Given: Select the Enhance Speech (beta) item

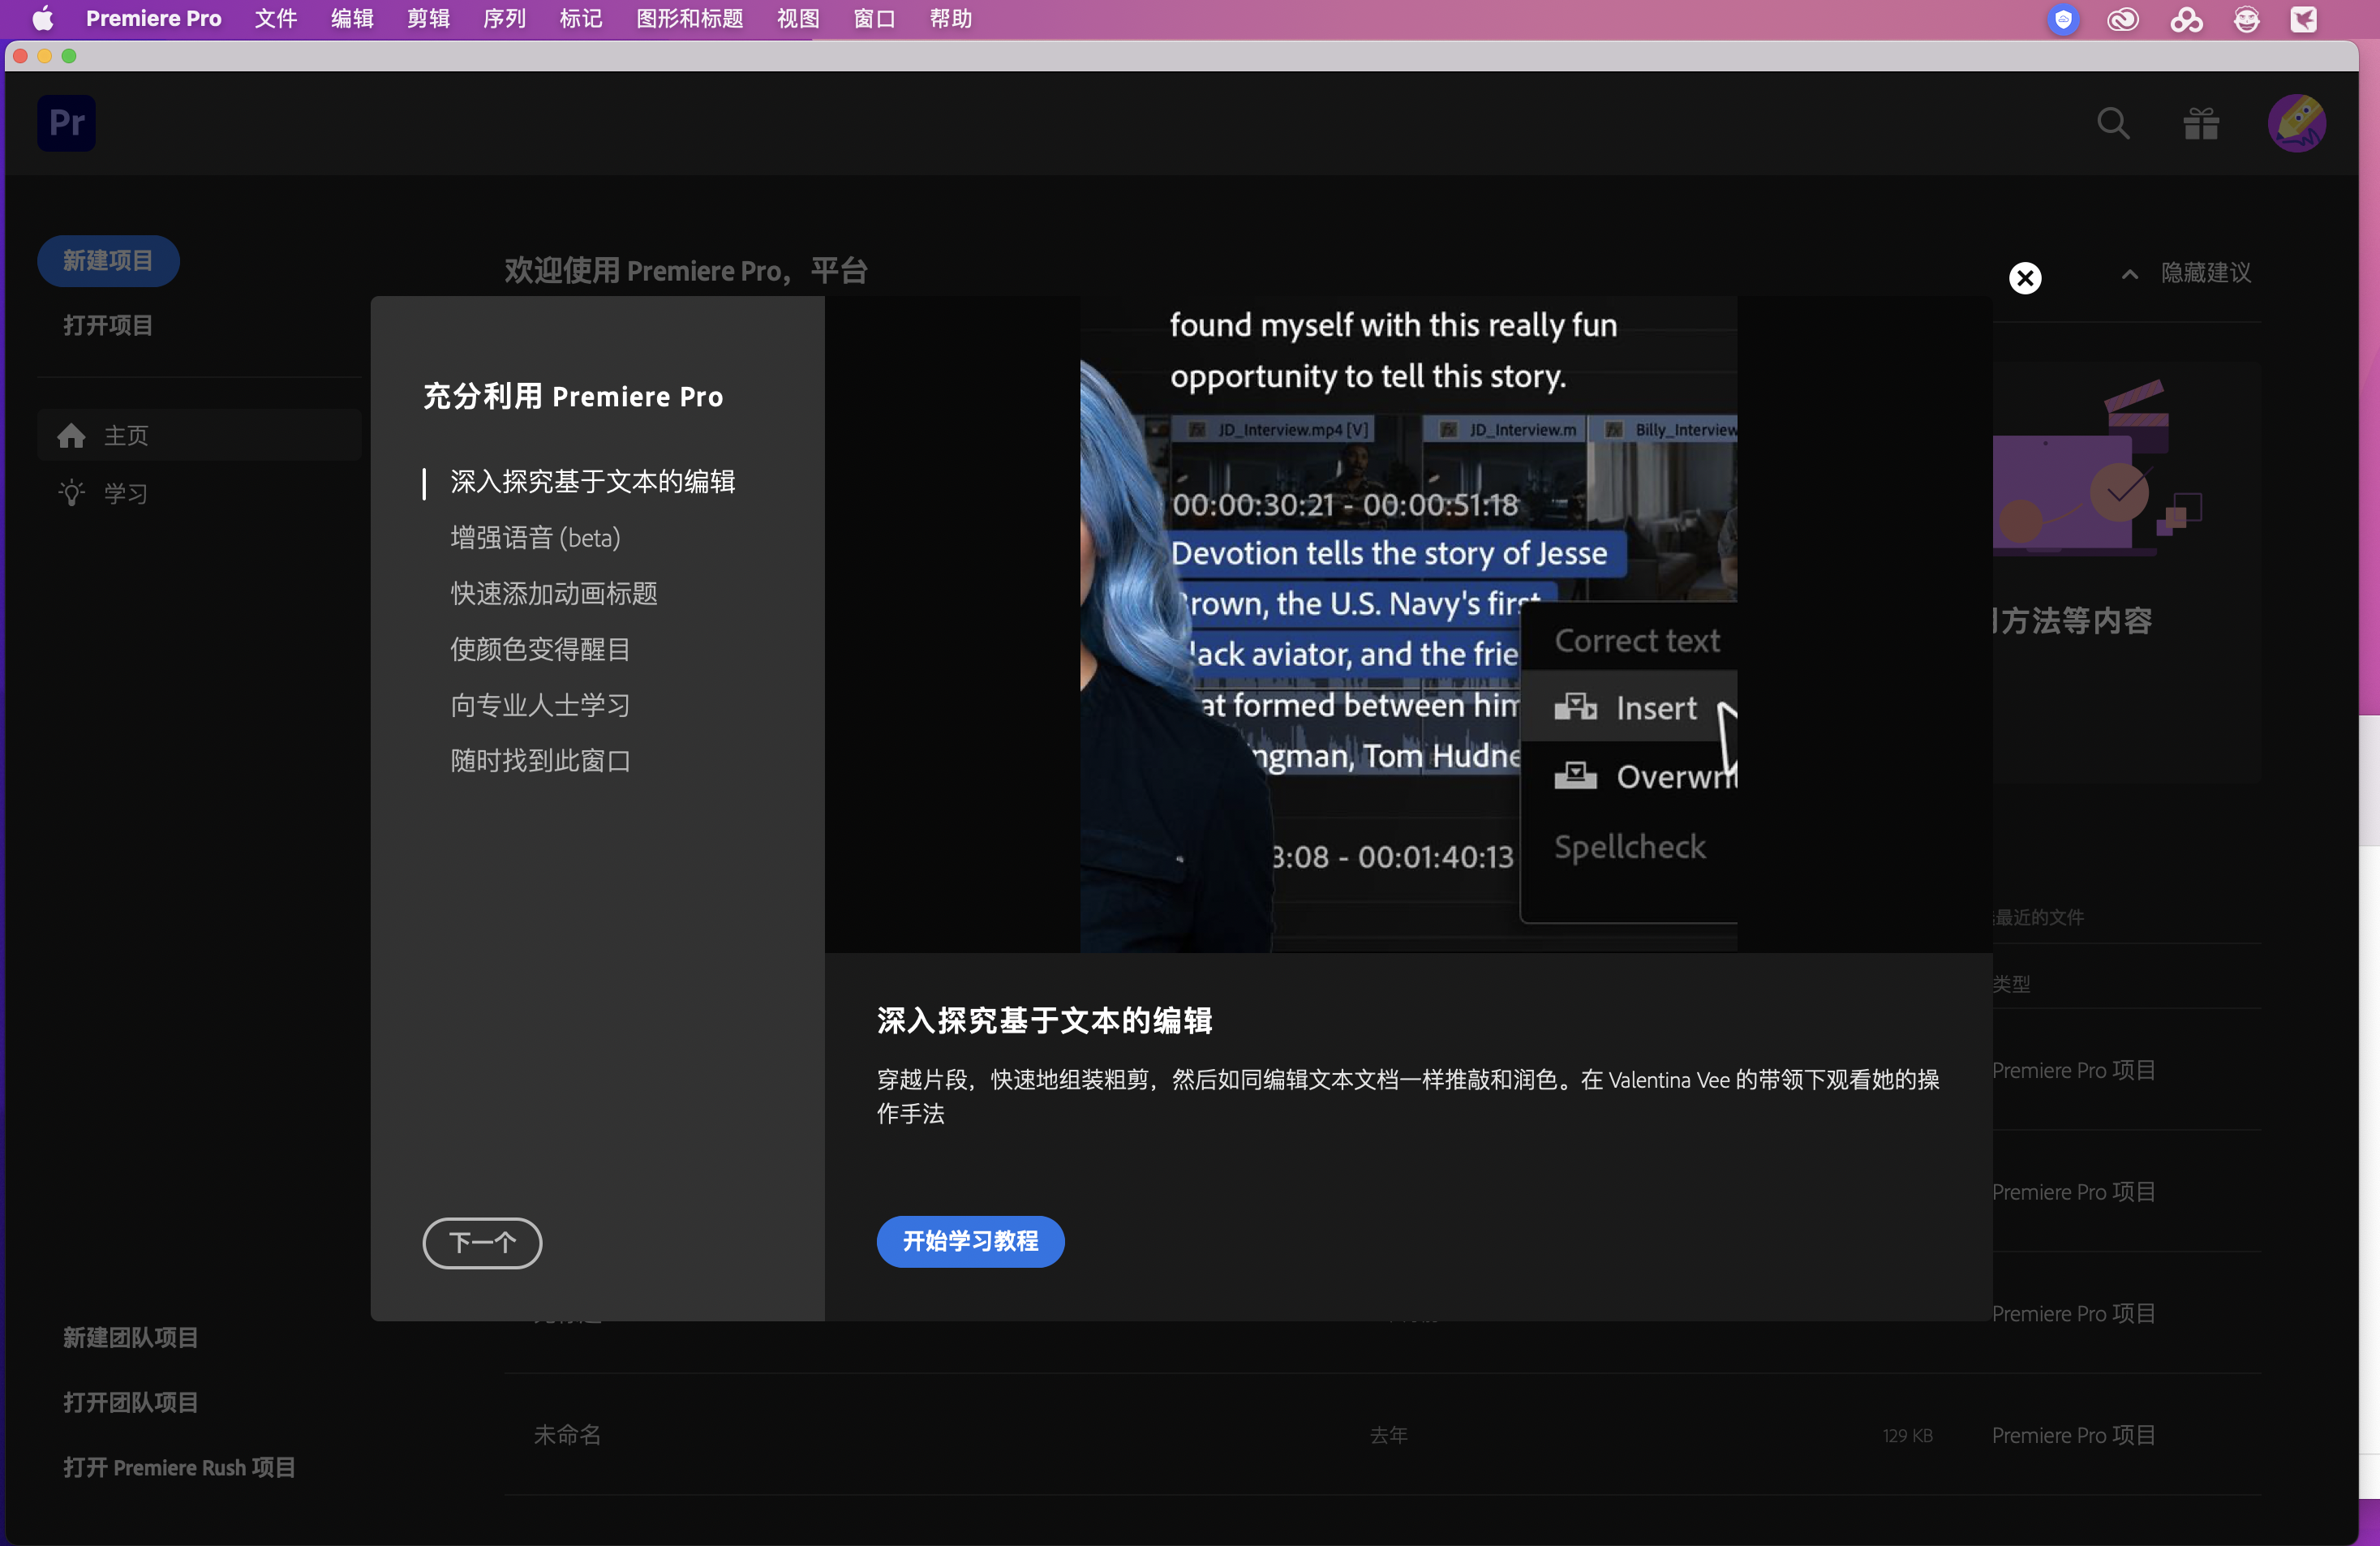Looking at the screenshot, I should [535, 538].
